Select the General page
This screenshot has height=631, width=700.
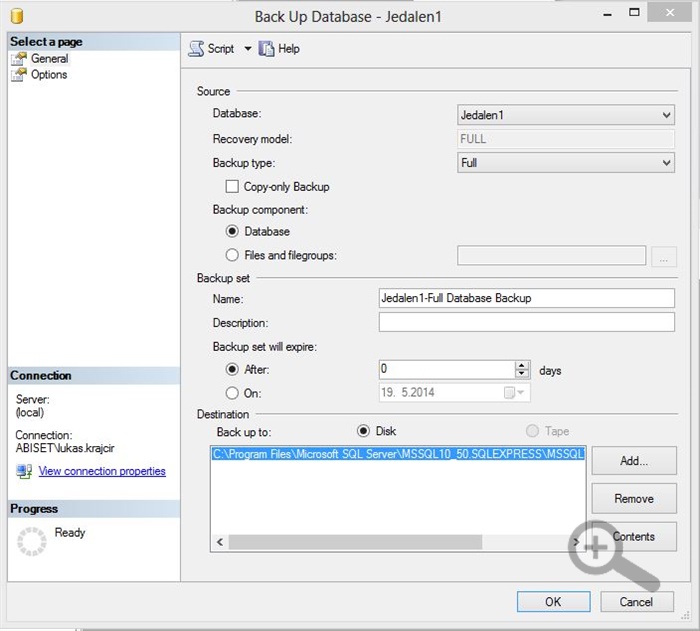tap(50, 59)
